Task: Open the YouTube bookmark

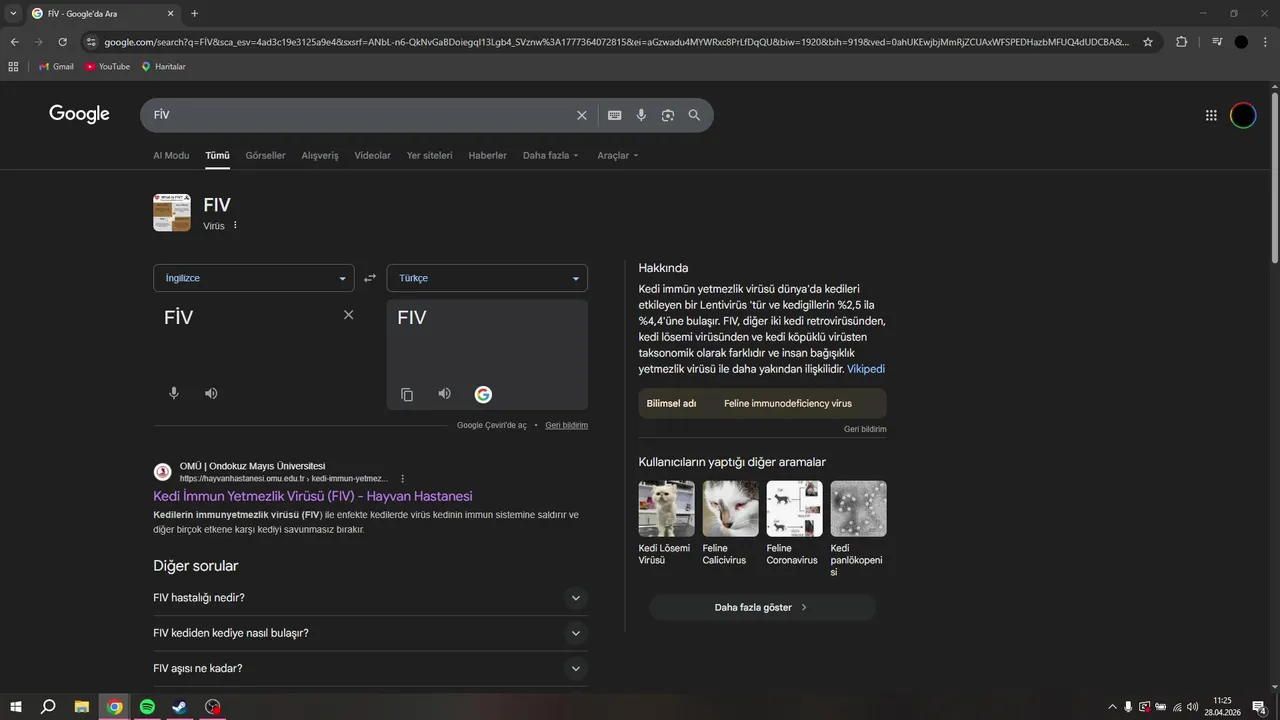Action: point(108,66)
